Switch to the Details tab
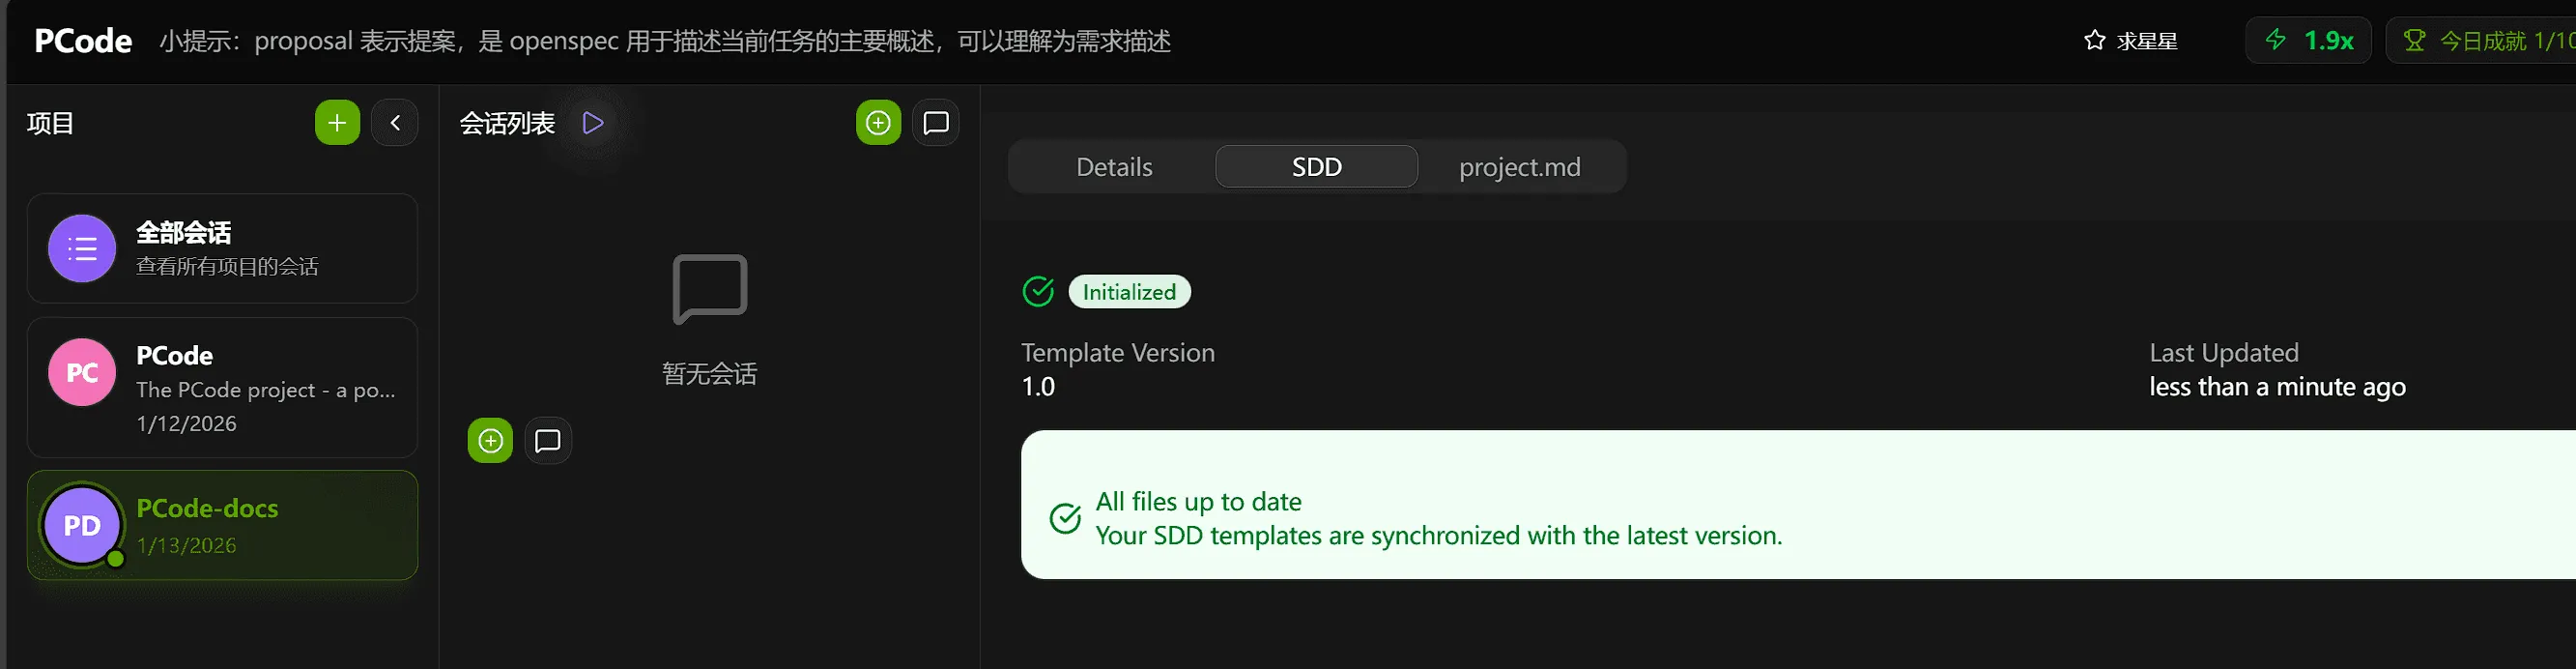2576x669 pixels. point(1113,166)
